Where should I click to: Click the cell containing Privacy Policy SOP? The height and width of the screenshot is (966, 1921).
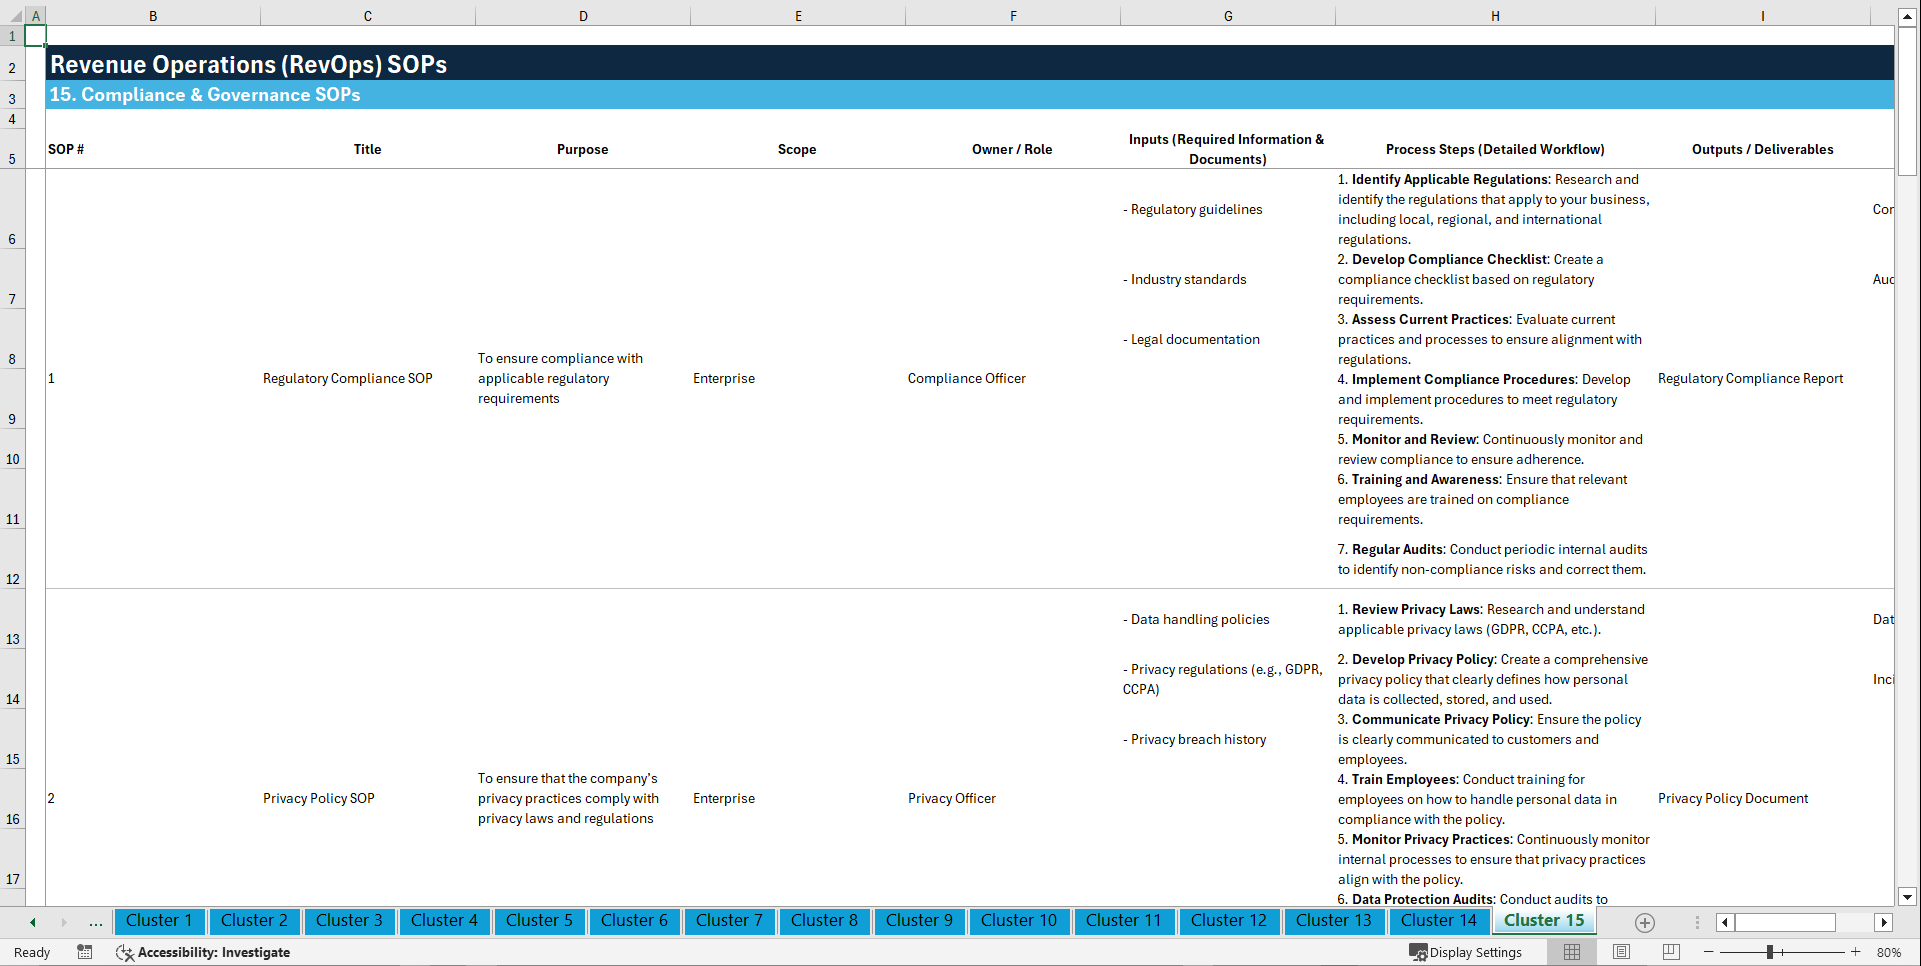pos(318,798)
